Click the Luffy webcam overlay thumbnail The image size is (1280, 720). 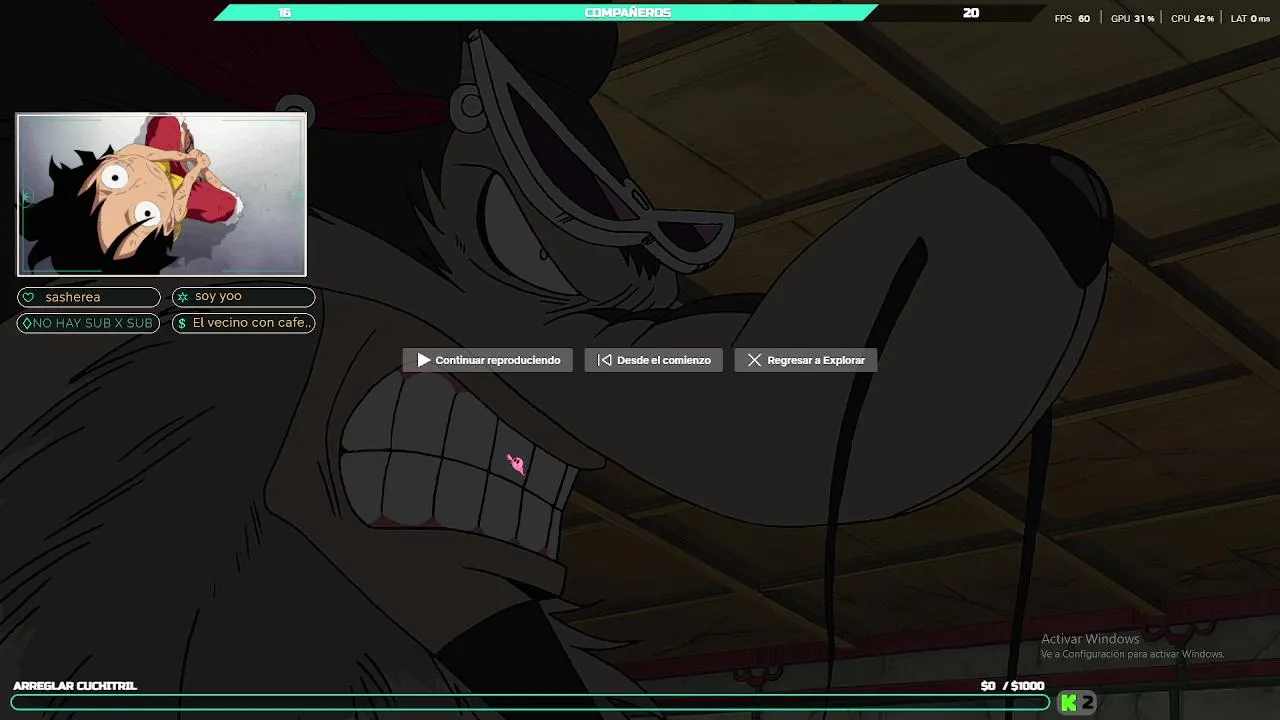tap(161, 194)
